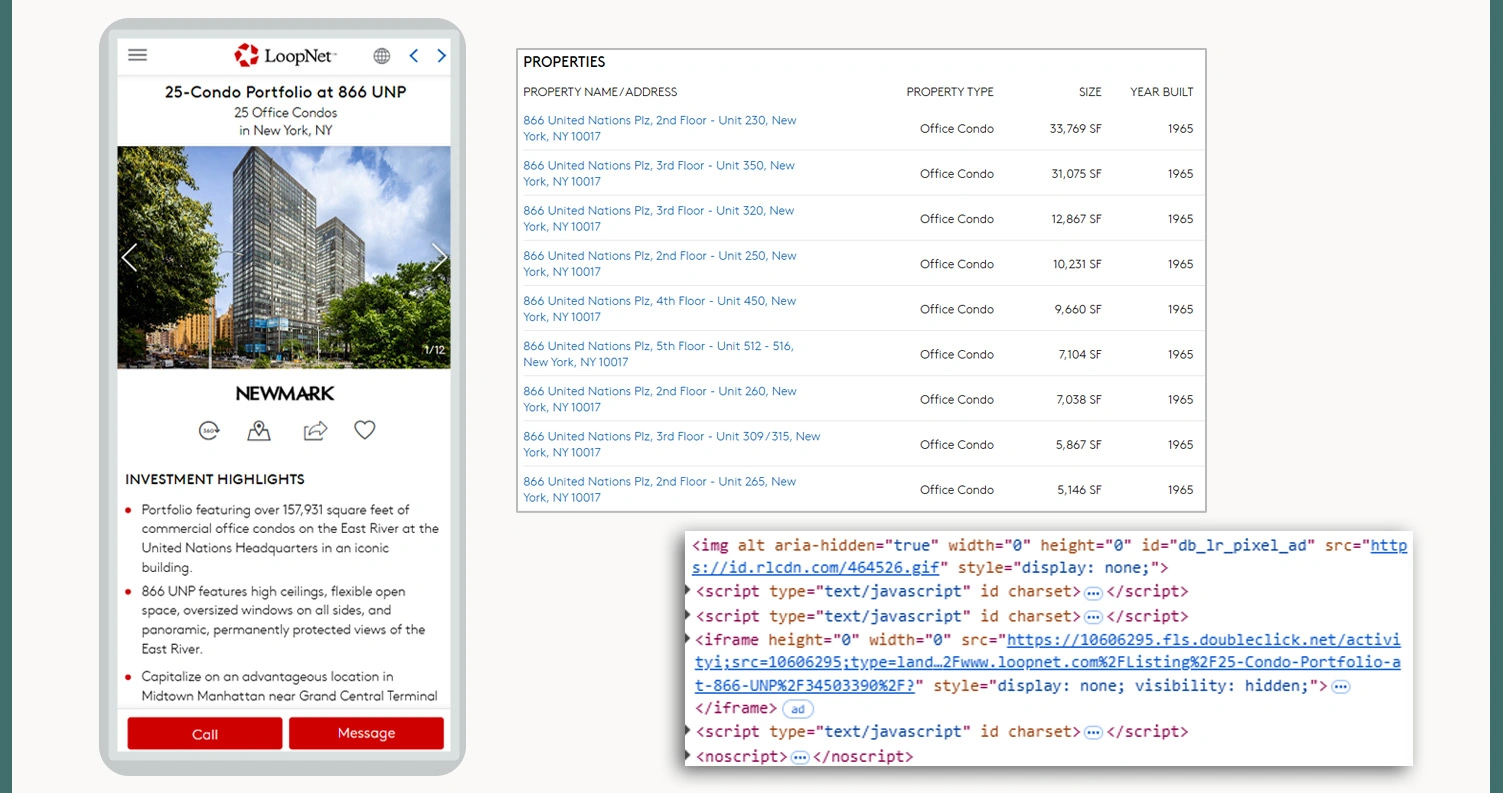Open the globe language selector
This screenshot has width=1503, height=793.
pyautogui.click(x=382, y=56)
